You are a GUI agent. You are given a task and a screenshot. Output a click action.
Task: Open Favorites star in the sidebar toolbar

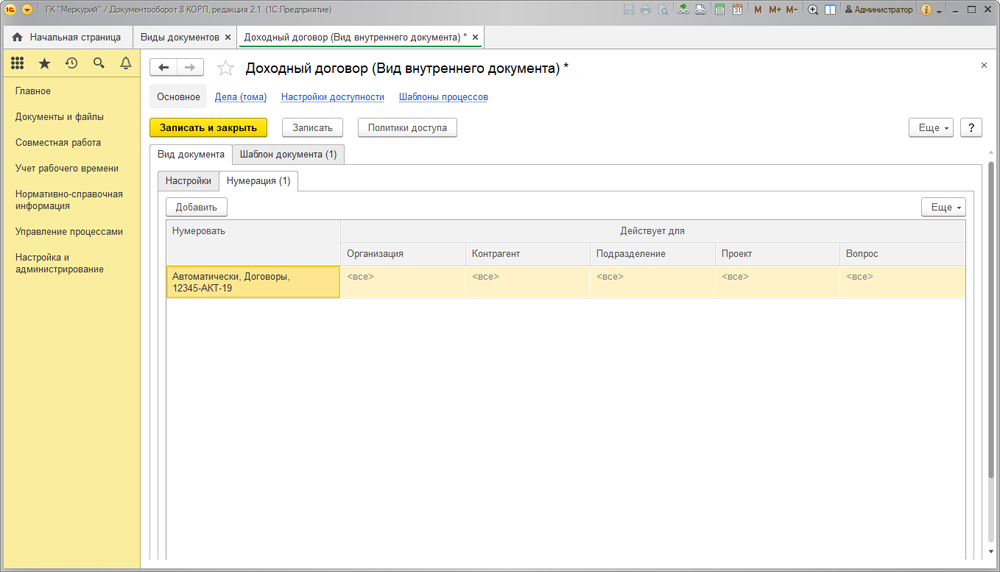(x=44, y=63)
